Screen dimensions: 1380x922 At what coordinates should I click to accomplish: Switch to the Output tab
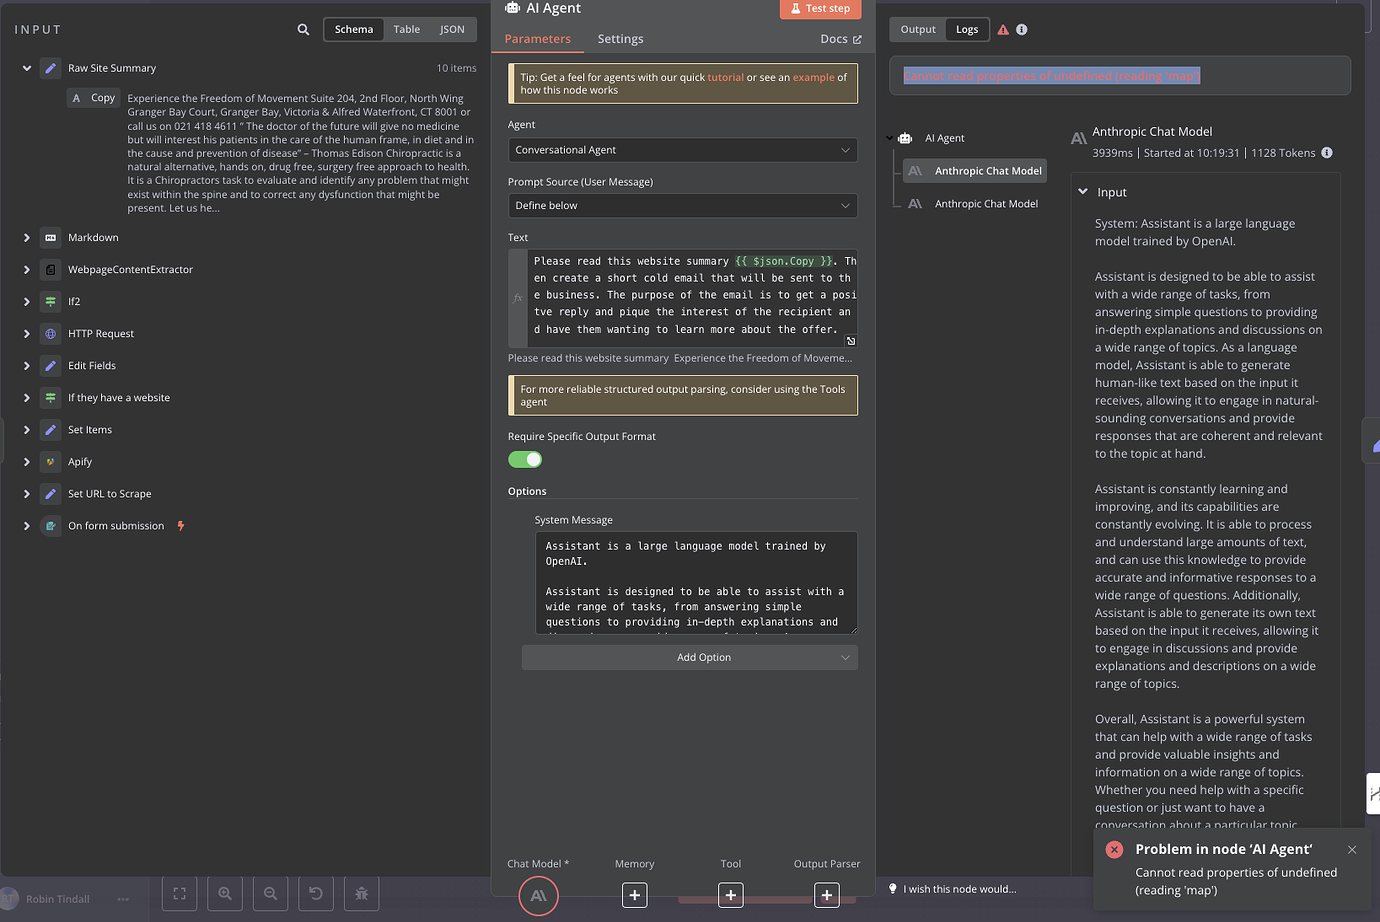(917, 29)
